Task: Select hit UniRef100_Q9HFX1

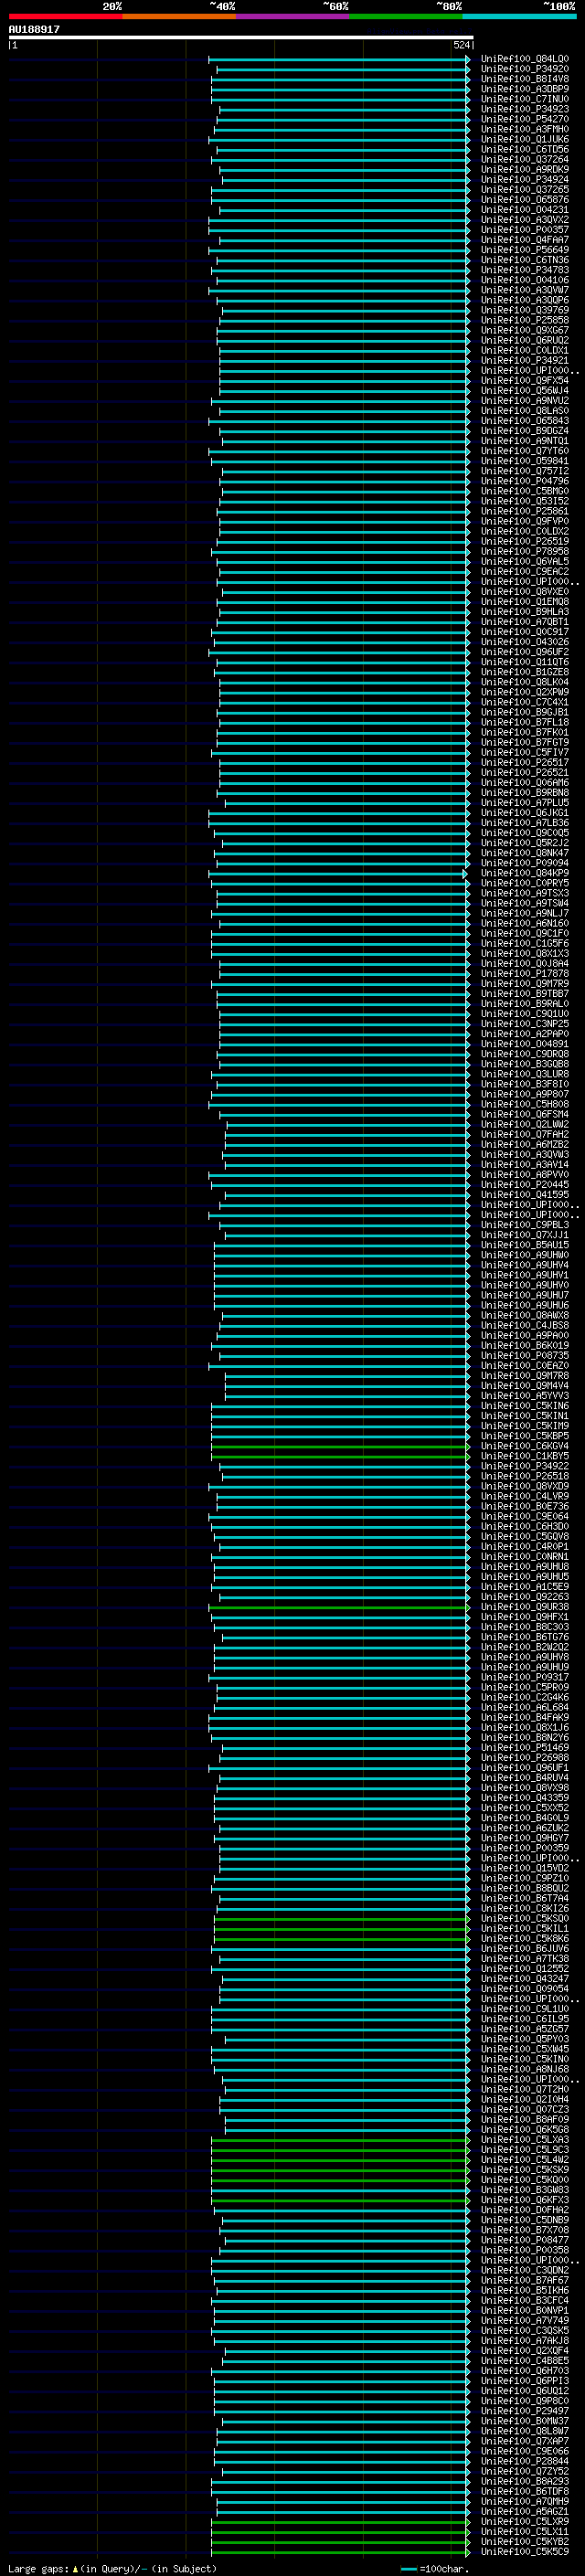Action: (525, 1617)
